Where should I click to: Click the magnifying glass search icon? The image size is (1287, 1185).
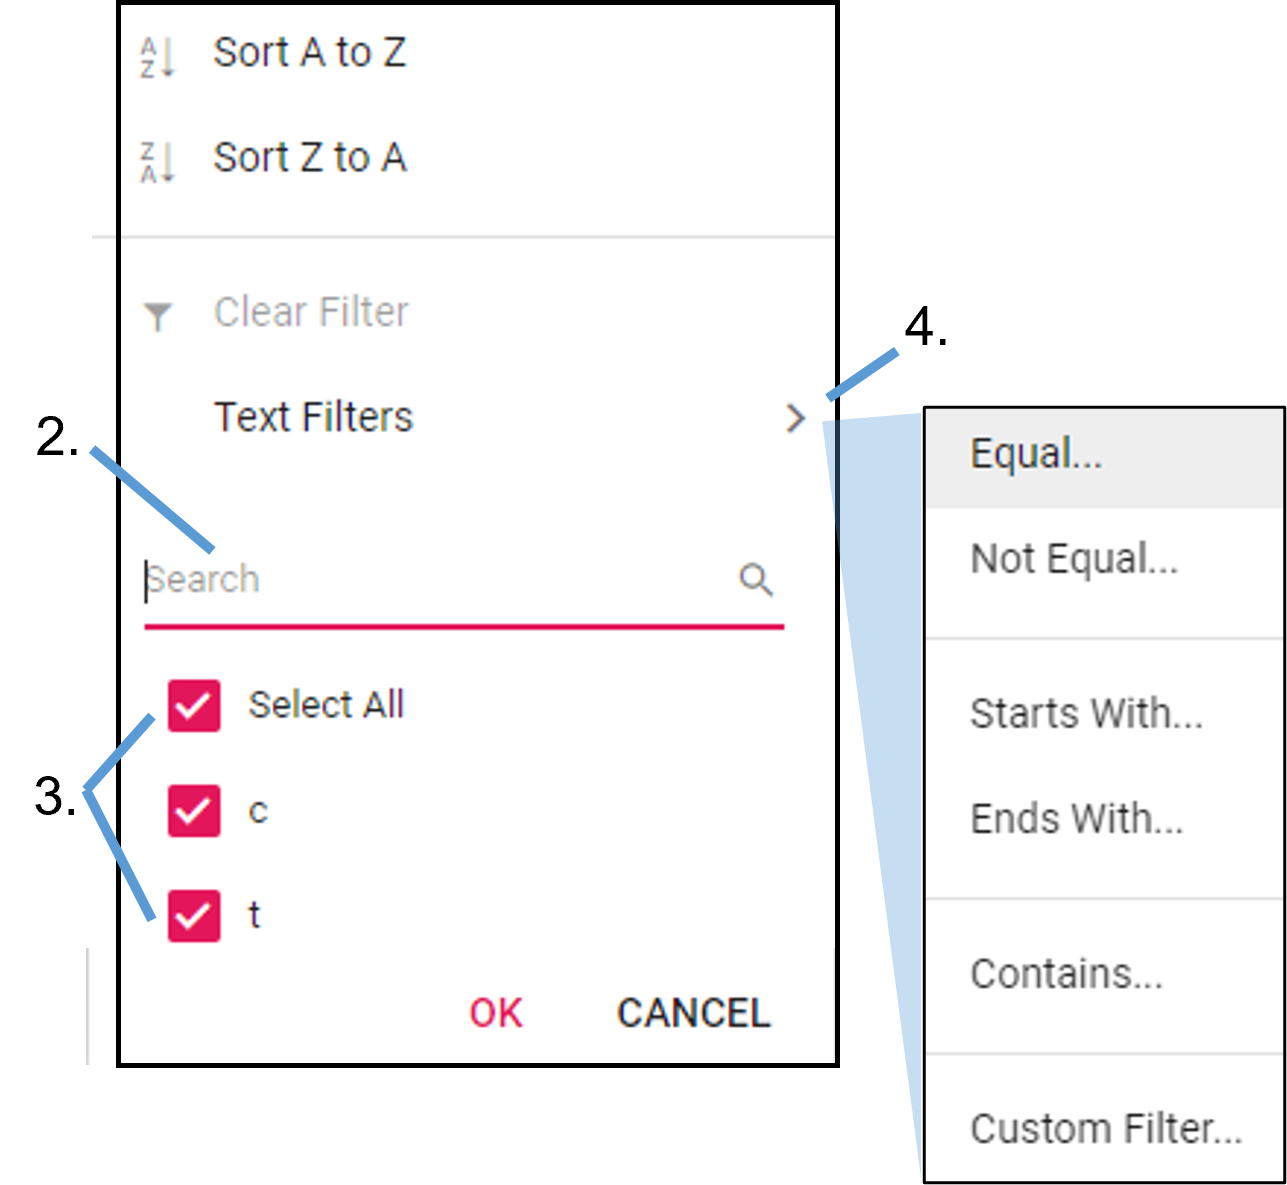756,578
